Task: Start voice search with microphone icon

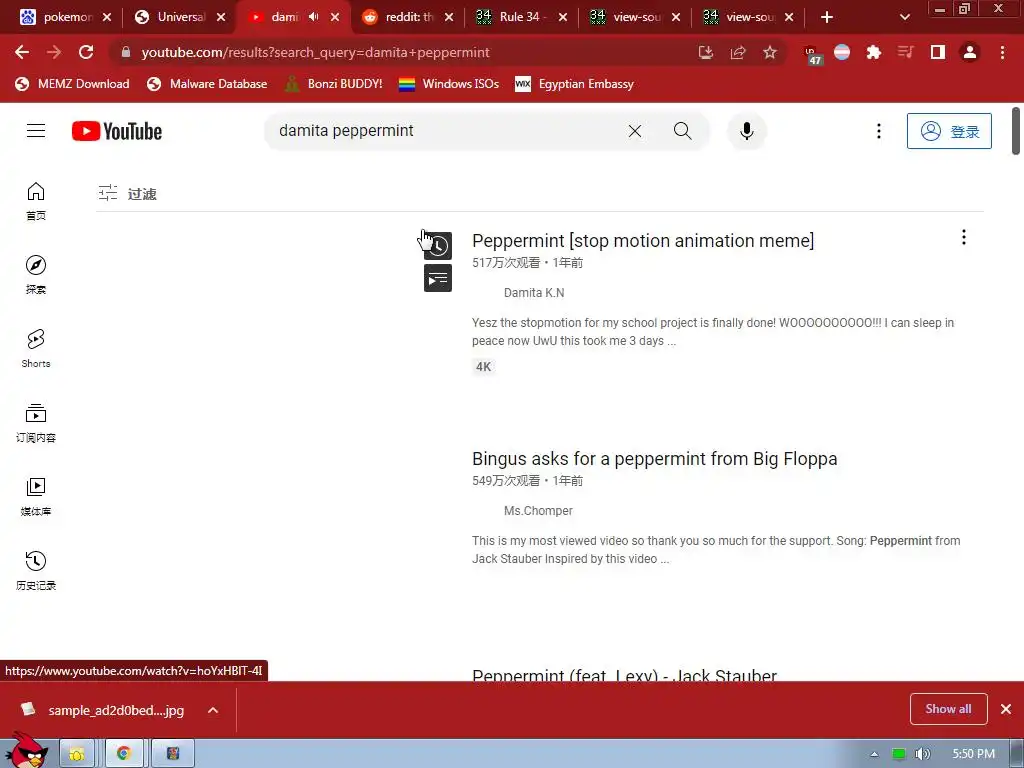Action: coord(746,131)
